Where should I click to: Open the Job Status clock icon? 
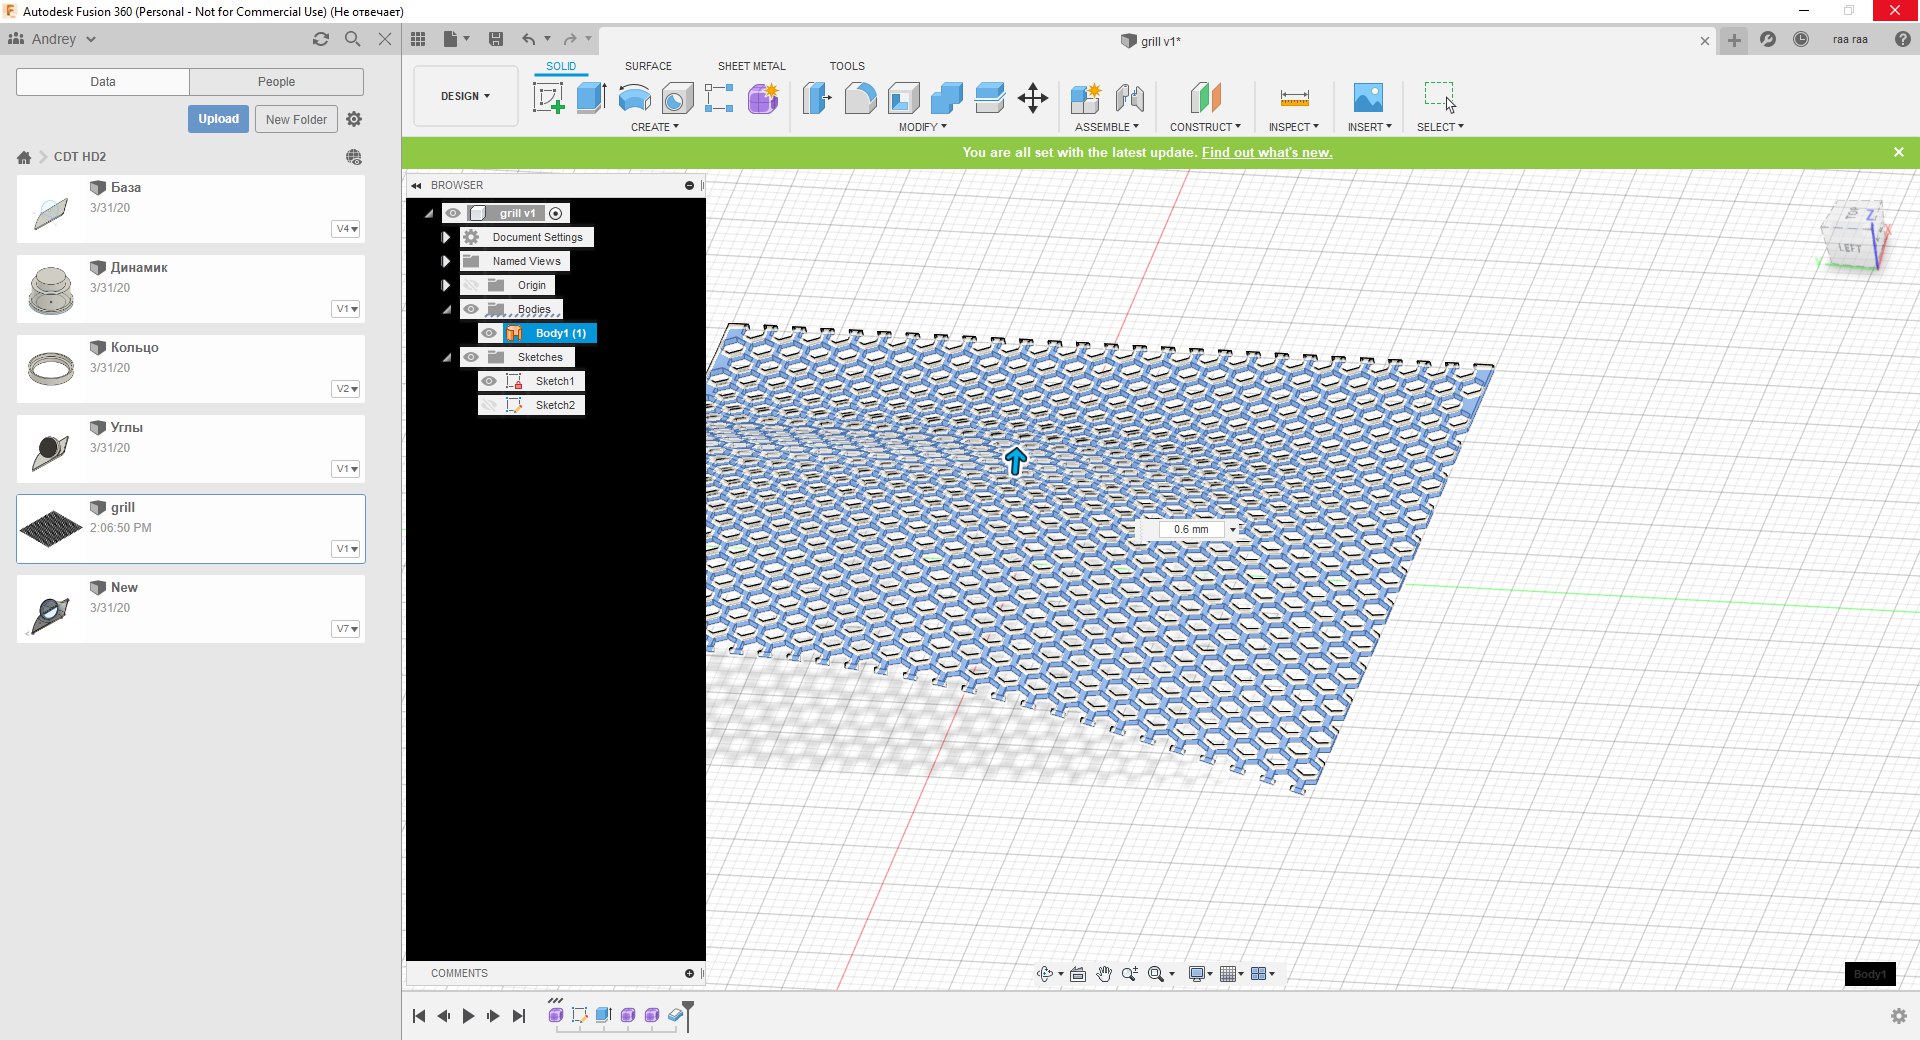[x=1801, y=39]
